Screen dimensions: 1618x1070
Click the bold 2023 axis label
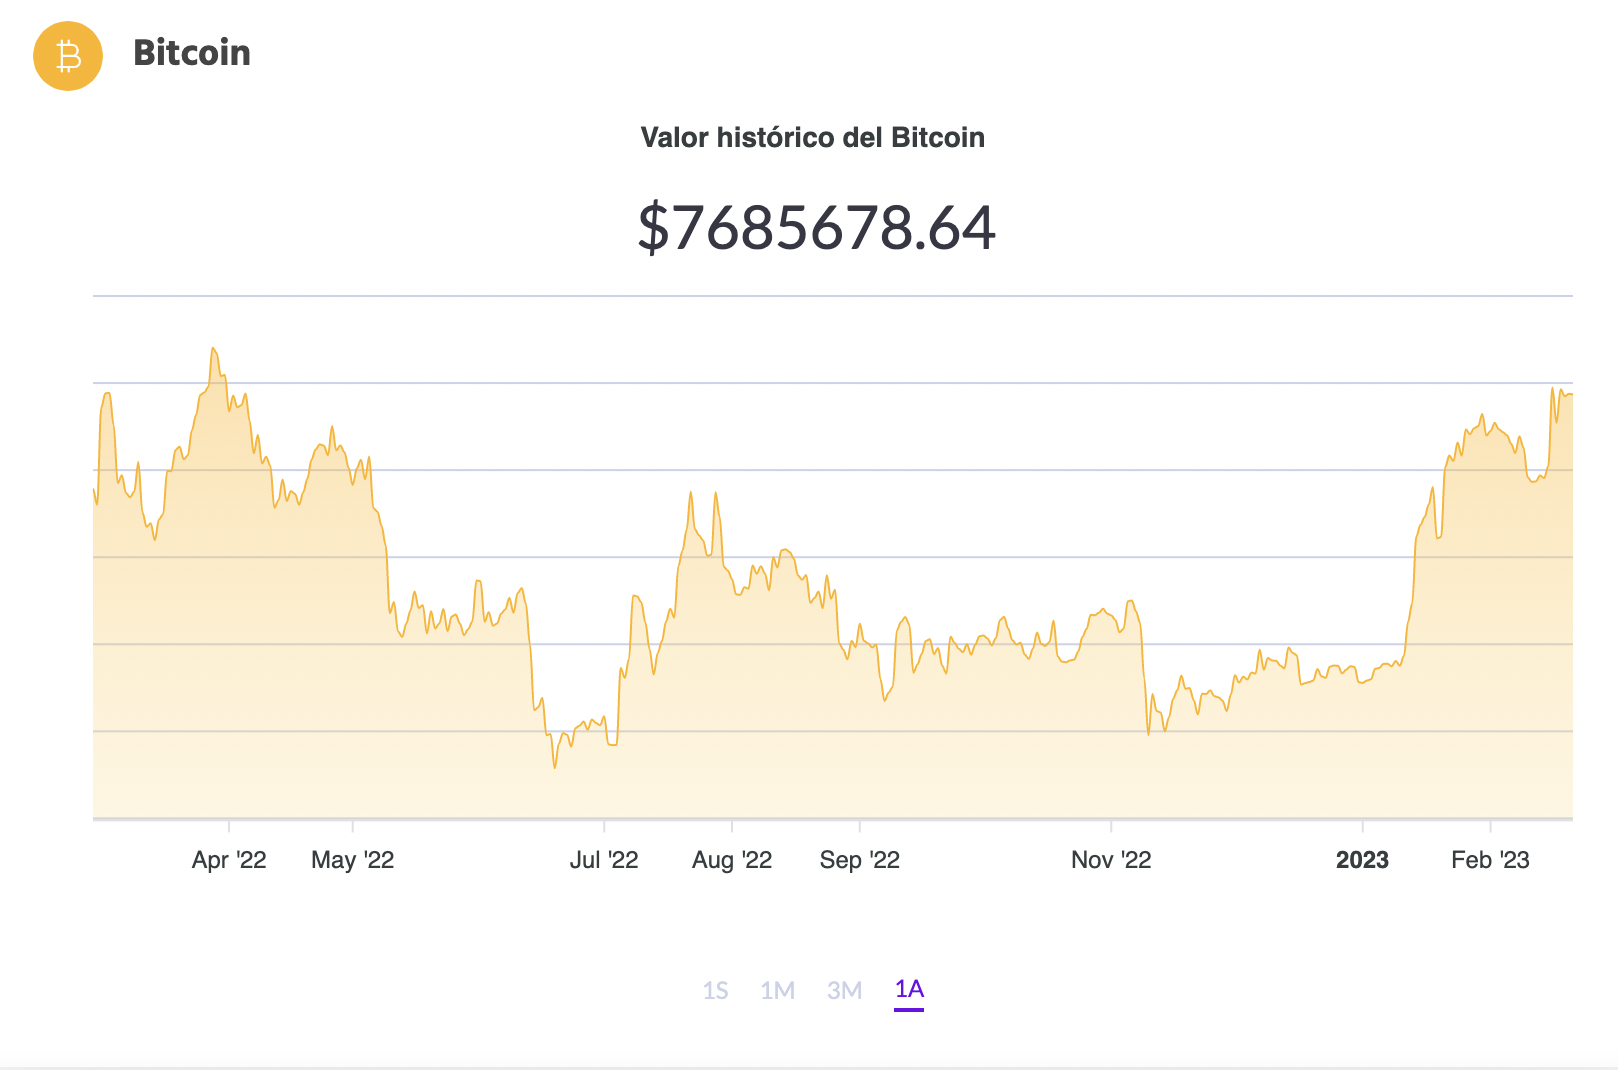pos(1362,860)
